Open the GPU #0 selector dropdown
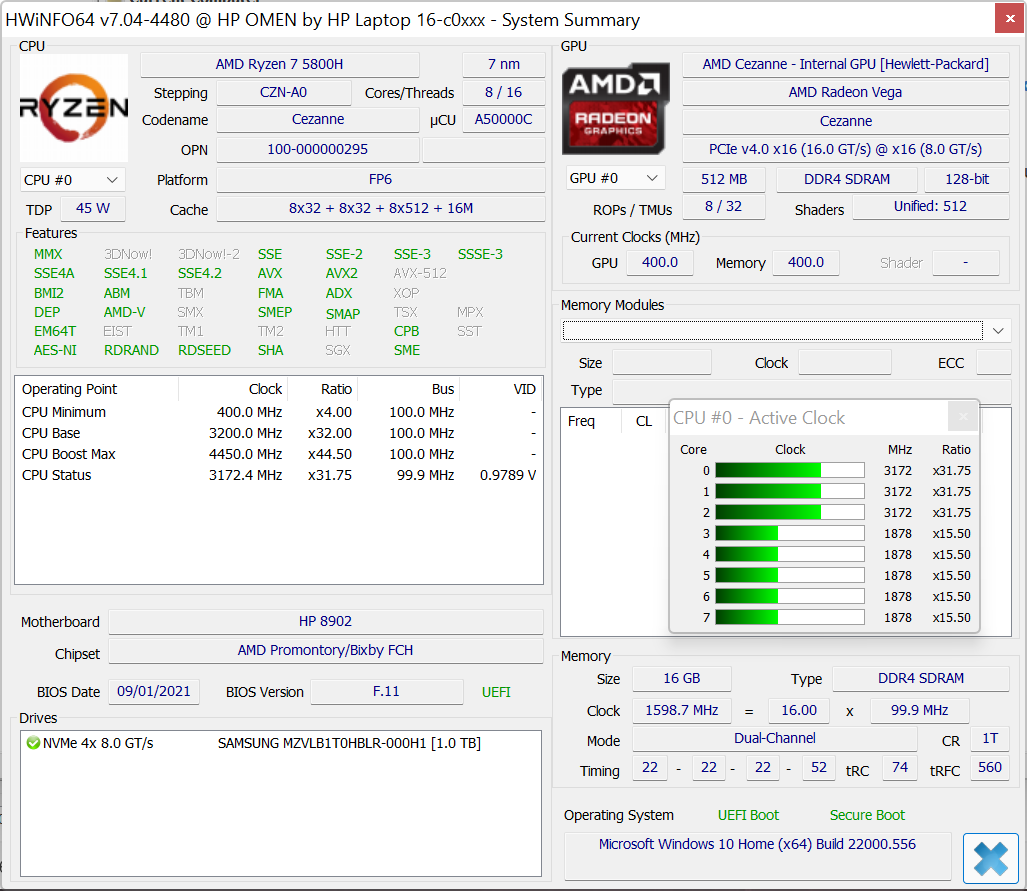1027x891 pixels. 615,178
